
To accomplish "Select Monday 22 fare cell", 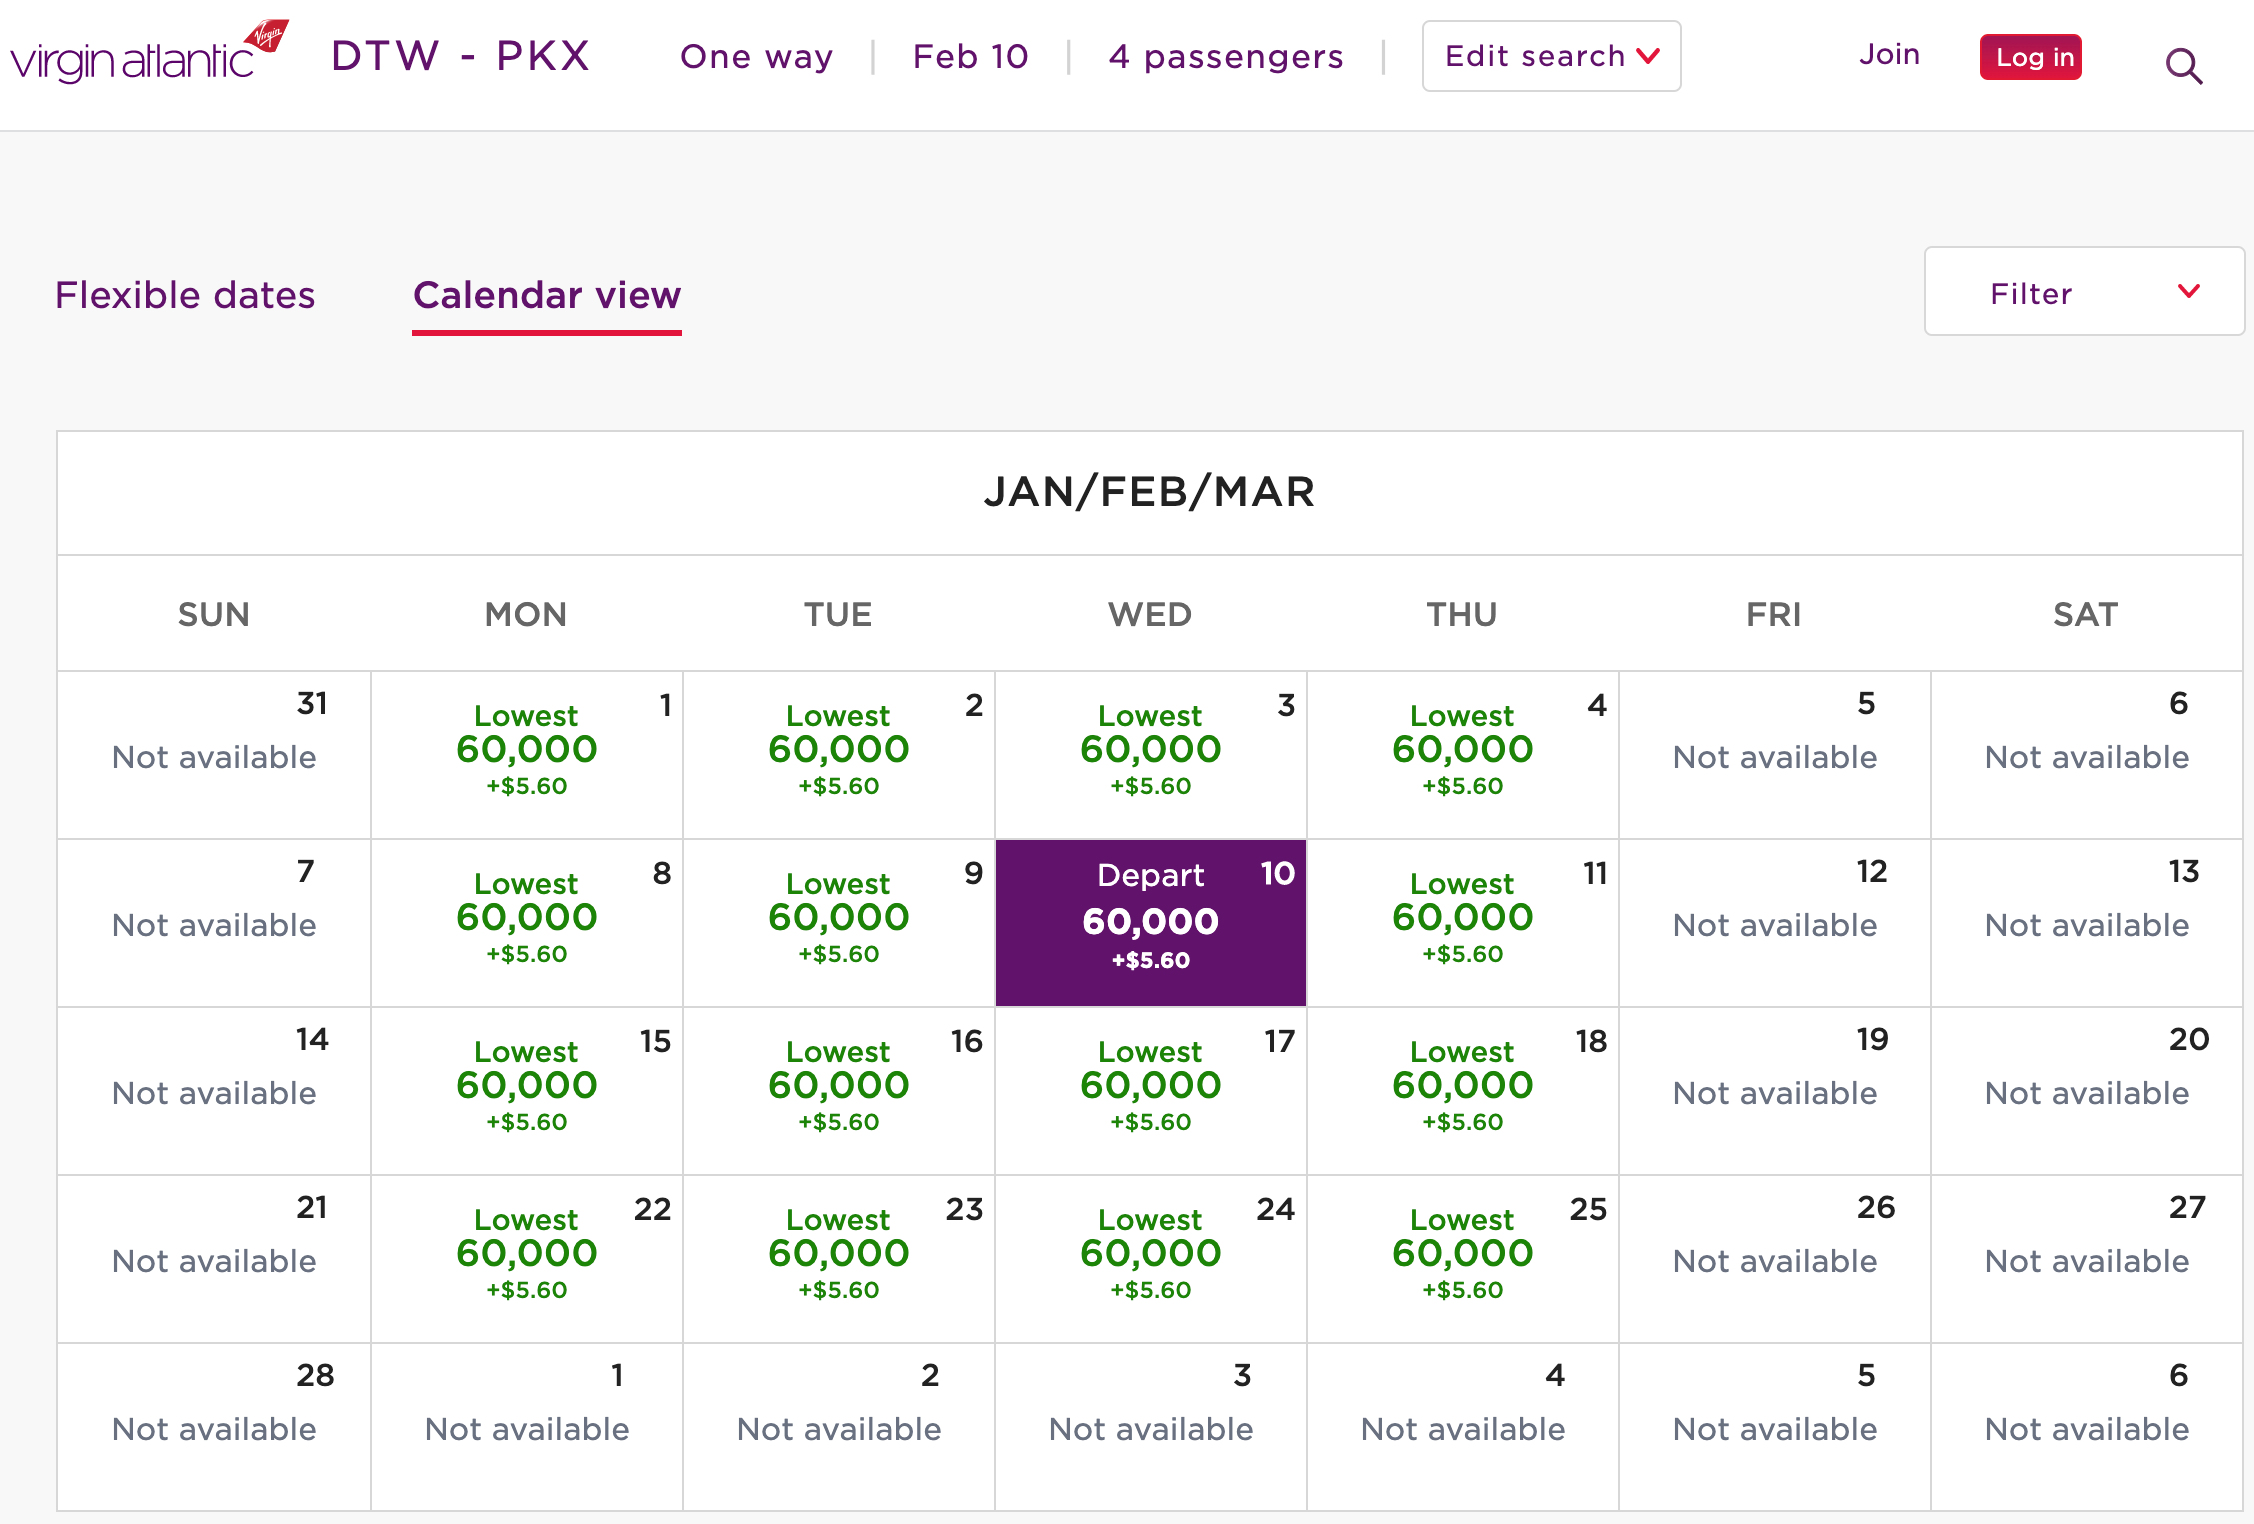I will [x=526, y=1256].
